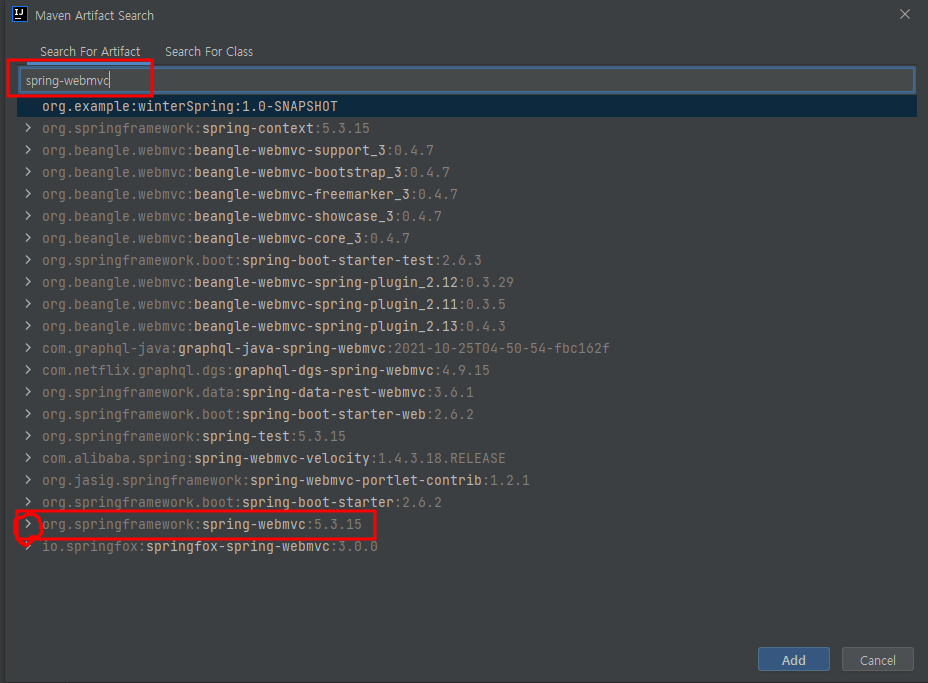Close the Maven Artifact Search dialog
Image resolution: width=928 pixels, height=683 pixels.
904,14
